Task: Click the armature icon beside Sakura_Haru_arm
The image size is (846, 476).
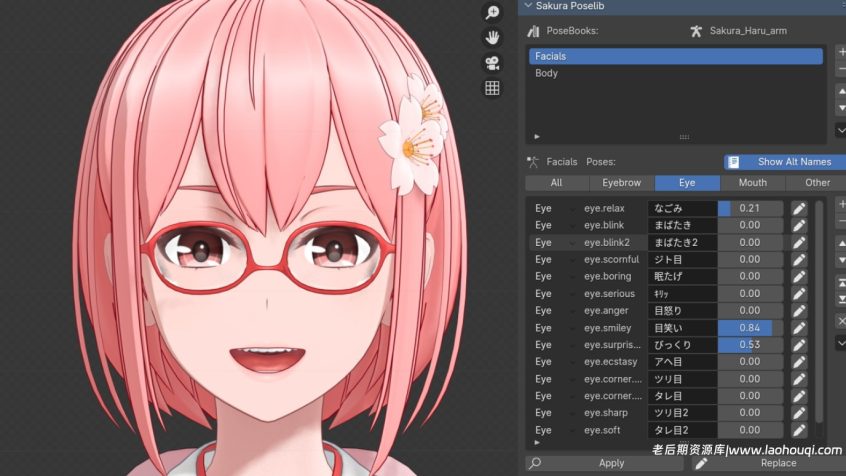Action: 696,31
